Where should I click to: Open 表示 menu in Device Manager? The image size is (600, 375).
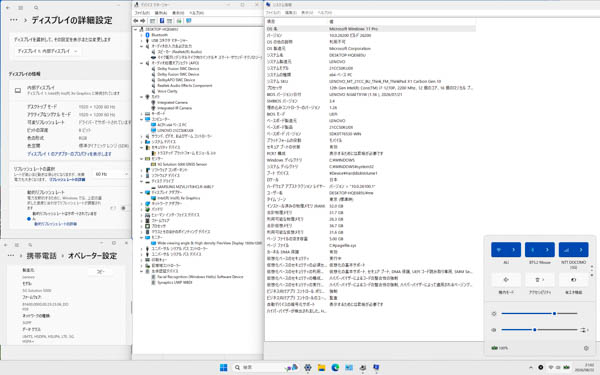point(178,13)
